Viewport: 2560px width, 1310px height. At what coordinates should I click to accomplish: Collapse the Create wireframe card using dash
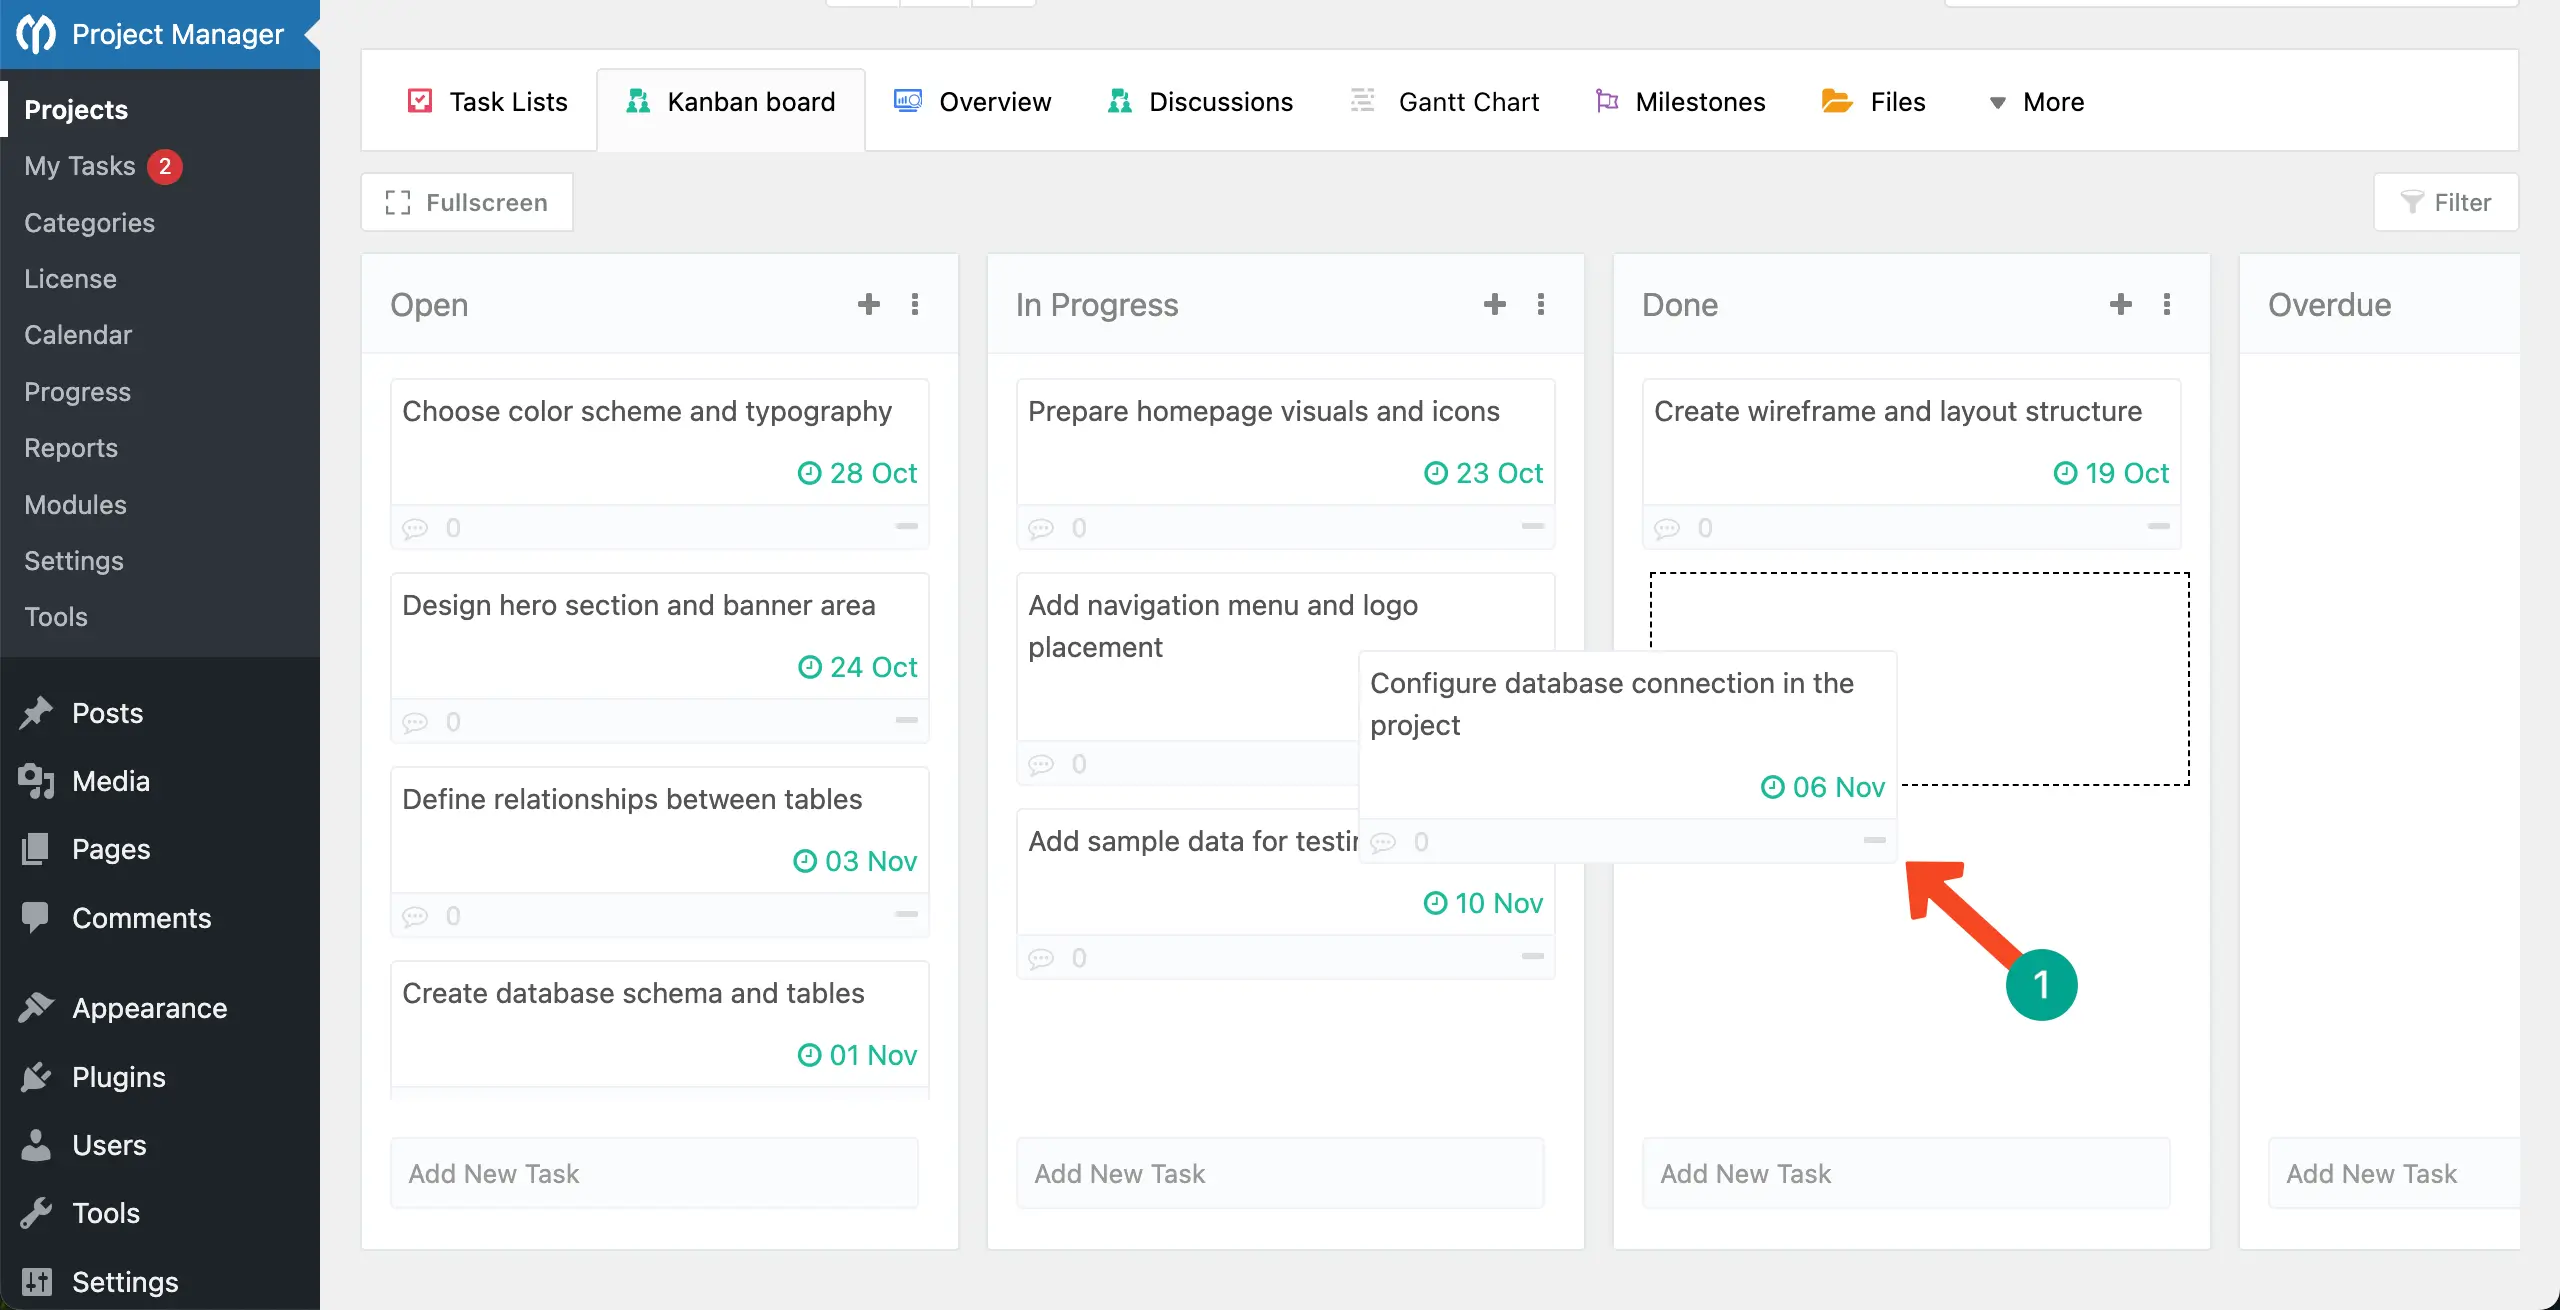click(2158, 526)
